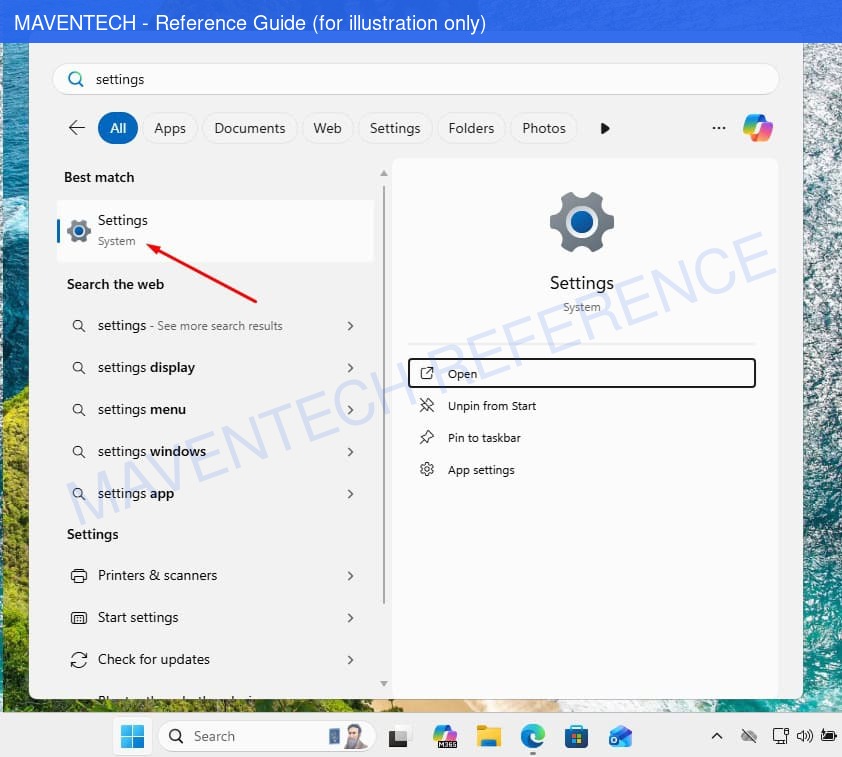Expand Check for updates chevron
This screenshot has width=842, height=757.
click(350, 660)
